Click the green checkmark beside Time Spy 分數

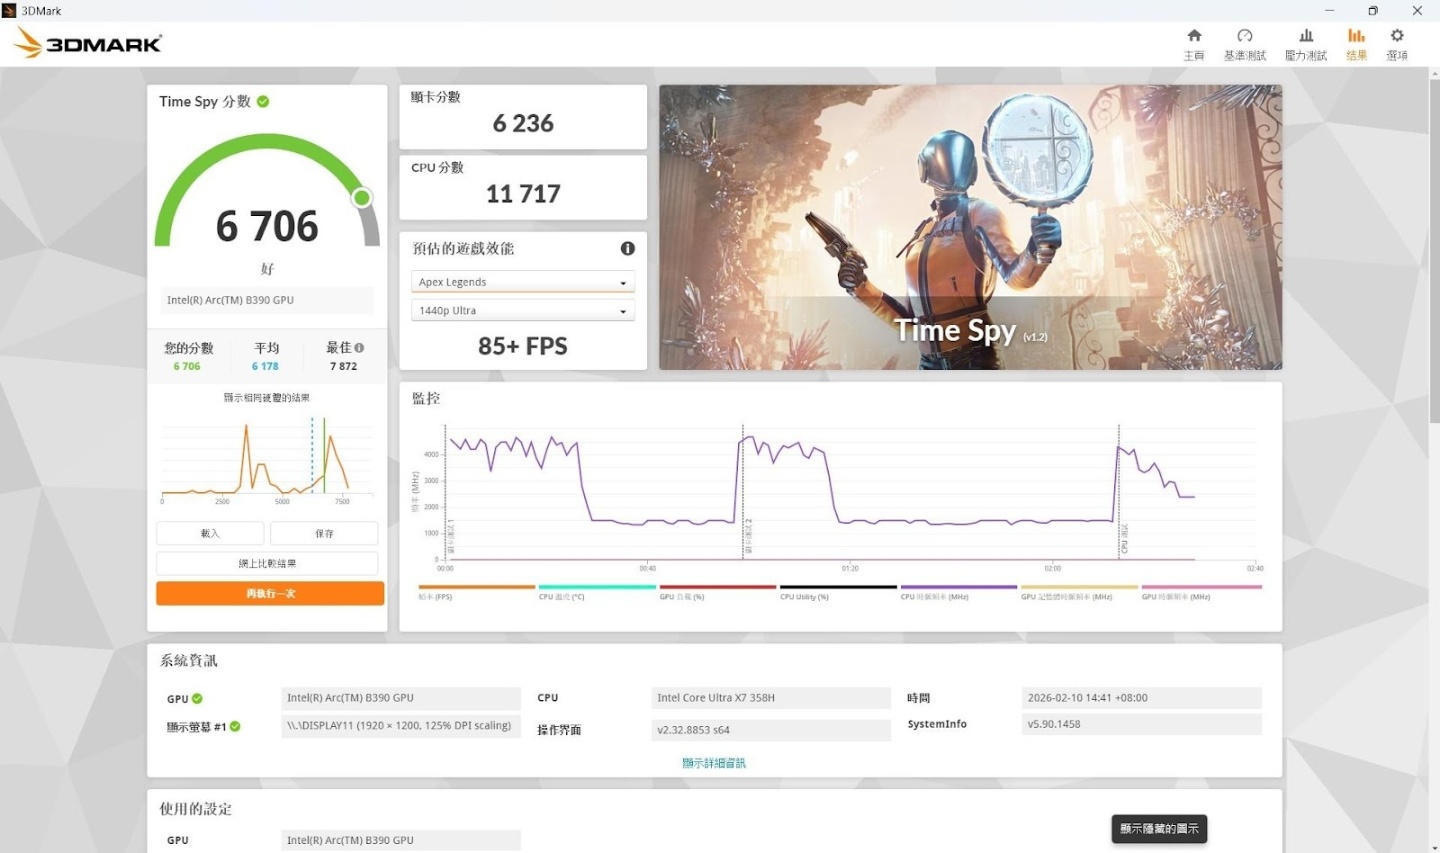pyautogui.click(x=263, y=102)
